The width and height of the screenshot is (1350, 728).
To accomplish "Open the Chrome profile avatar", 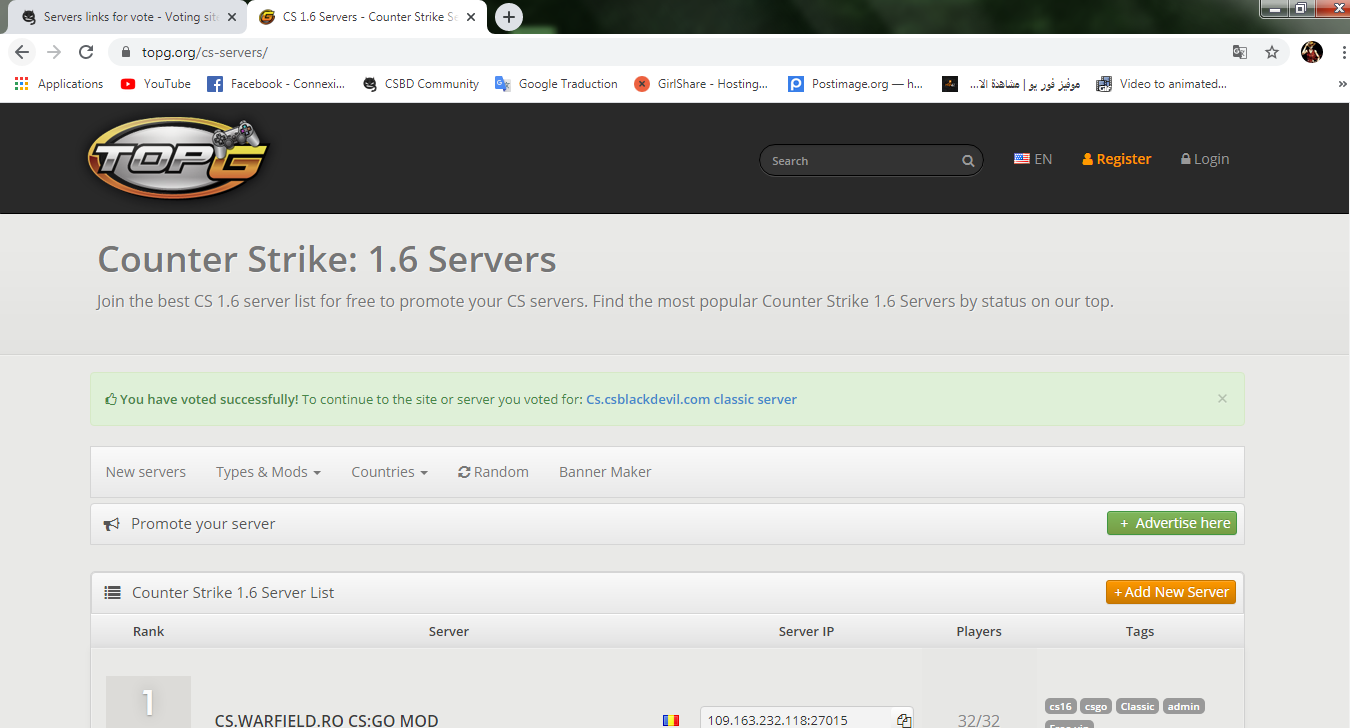I will click(x=1312, y=52).
